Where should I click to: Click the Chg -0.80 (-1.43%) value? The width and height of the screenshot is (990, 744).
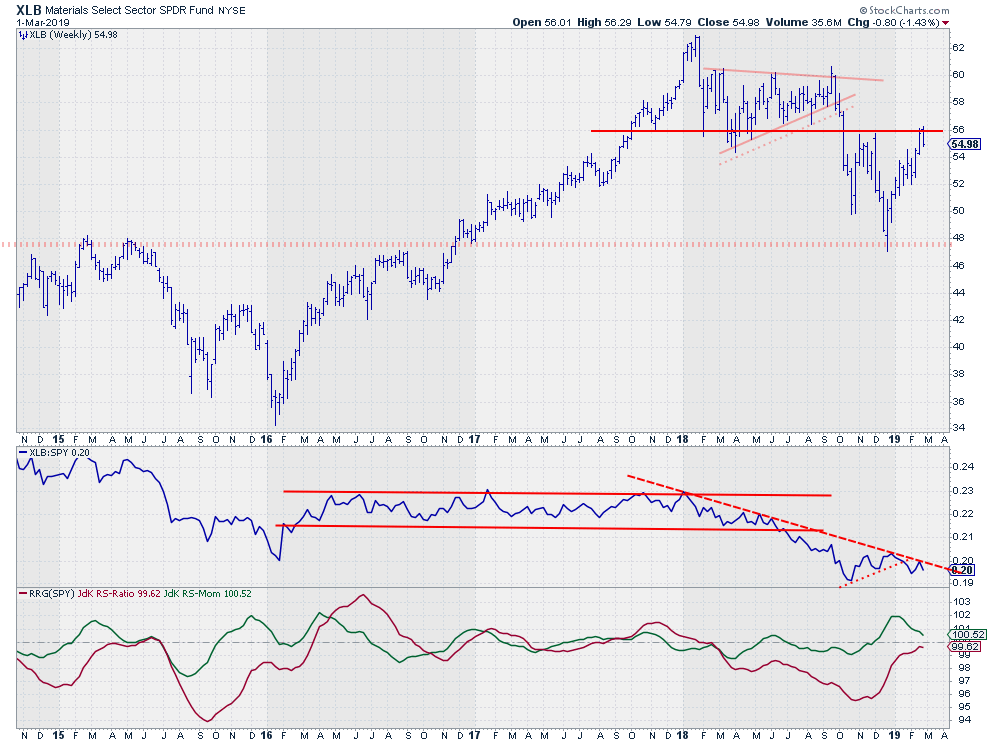[893, 22]
